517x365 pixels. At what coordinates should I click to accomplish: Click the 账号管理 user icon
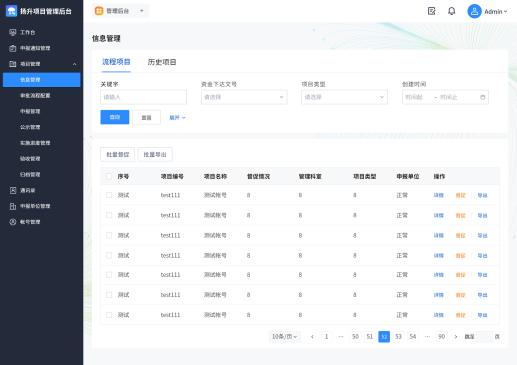pos(13,222)
